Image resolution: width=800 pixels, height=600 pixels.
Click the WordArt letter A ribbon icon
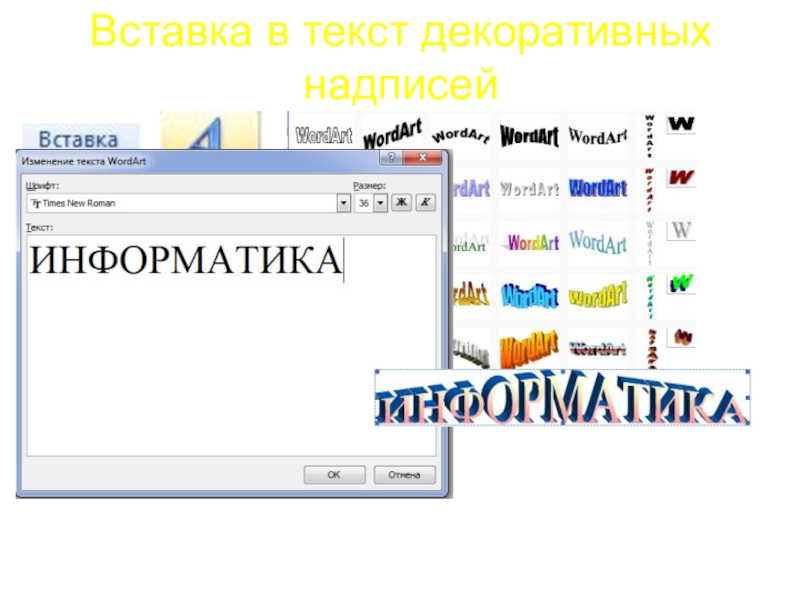coord(210,131)
